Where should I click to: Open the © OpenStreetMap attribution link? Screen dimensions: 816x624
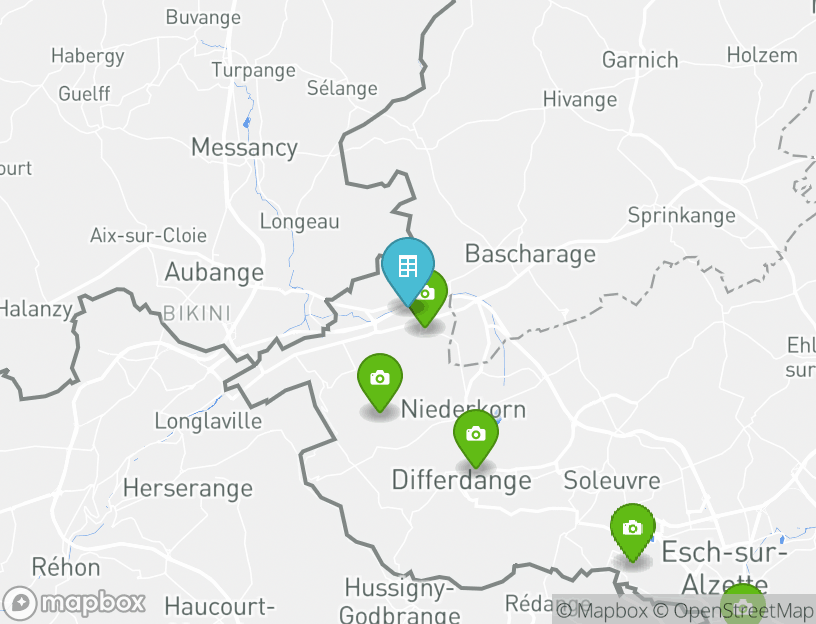coord(733,610)
